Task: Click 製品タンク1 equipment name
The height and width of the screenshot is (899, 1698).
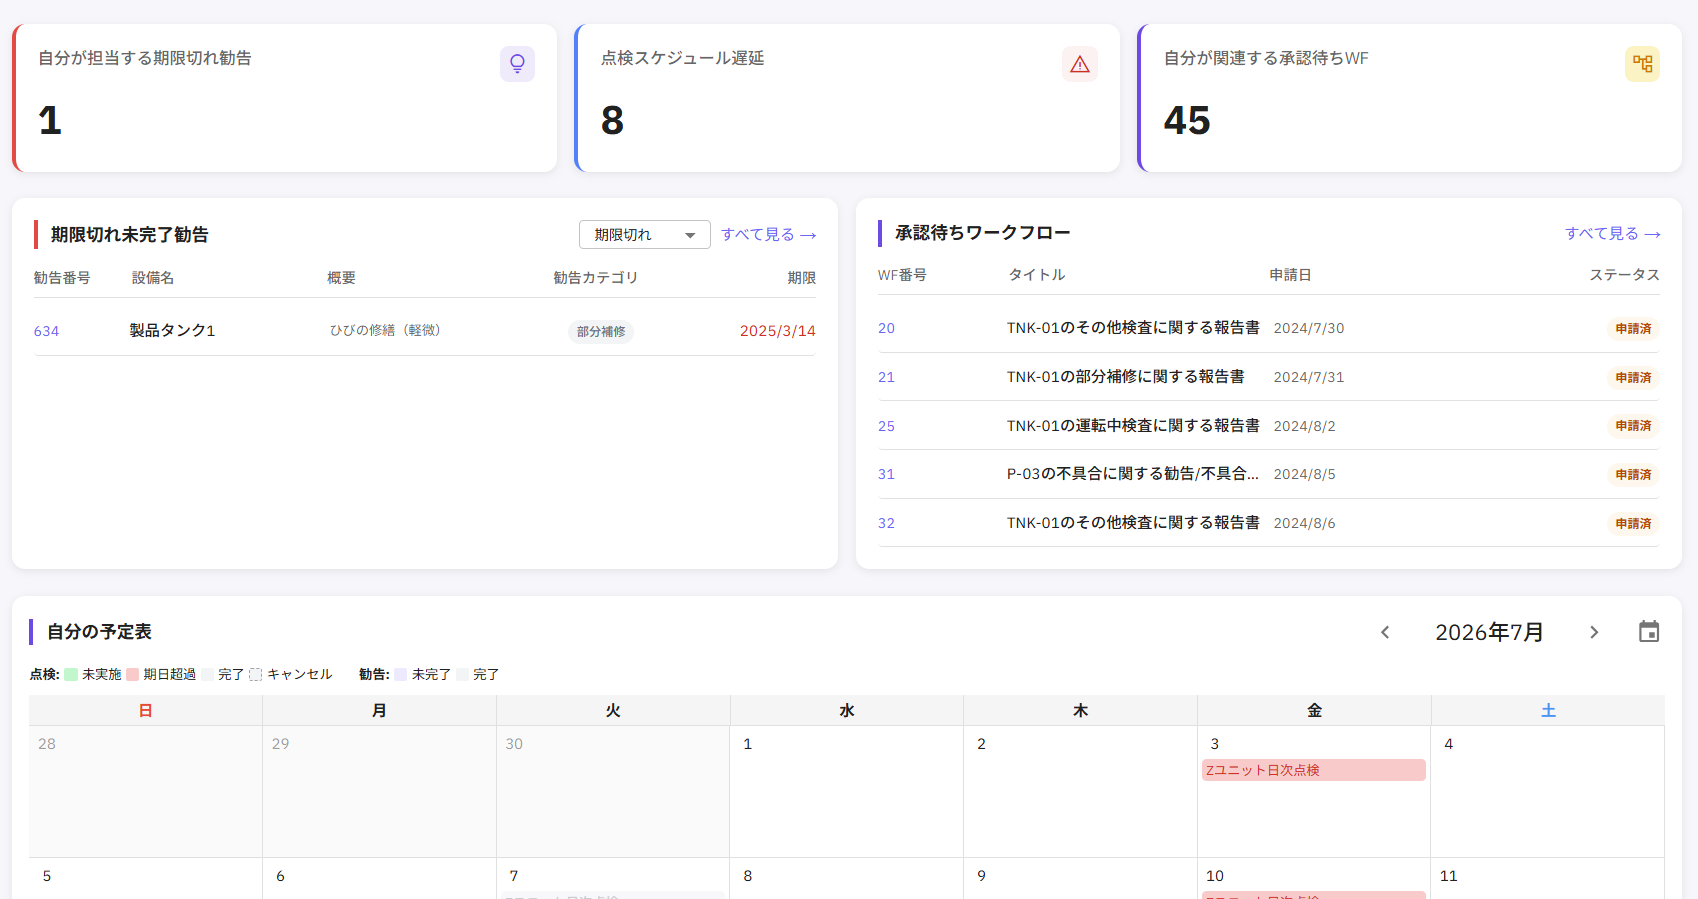Action: [x=172, y=331]
